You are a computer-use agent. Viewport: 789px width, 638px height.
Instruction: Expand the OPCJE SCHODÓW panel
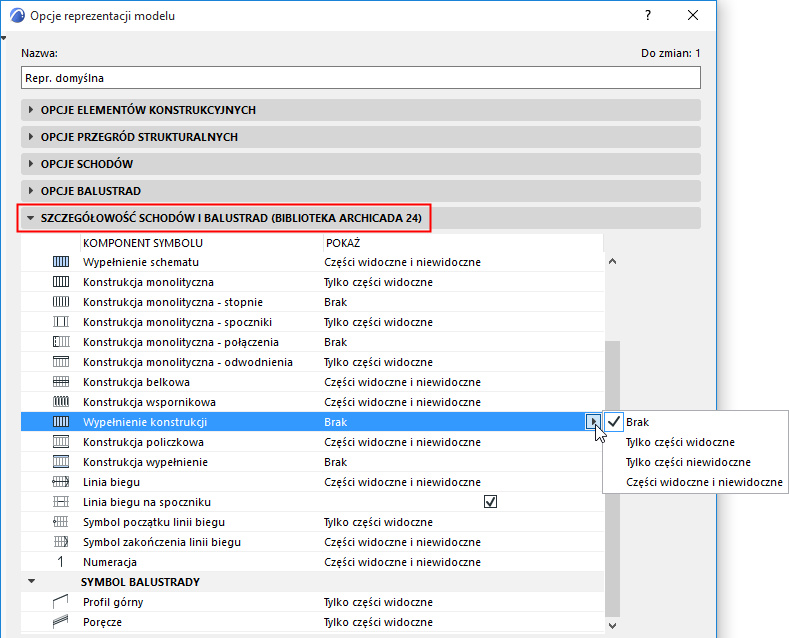(31, 164)
